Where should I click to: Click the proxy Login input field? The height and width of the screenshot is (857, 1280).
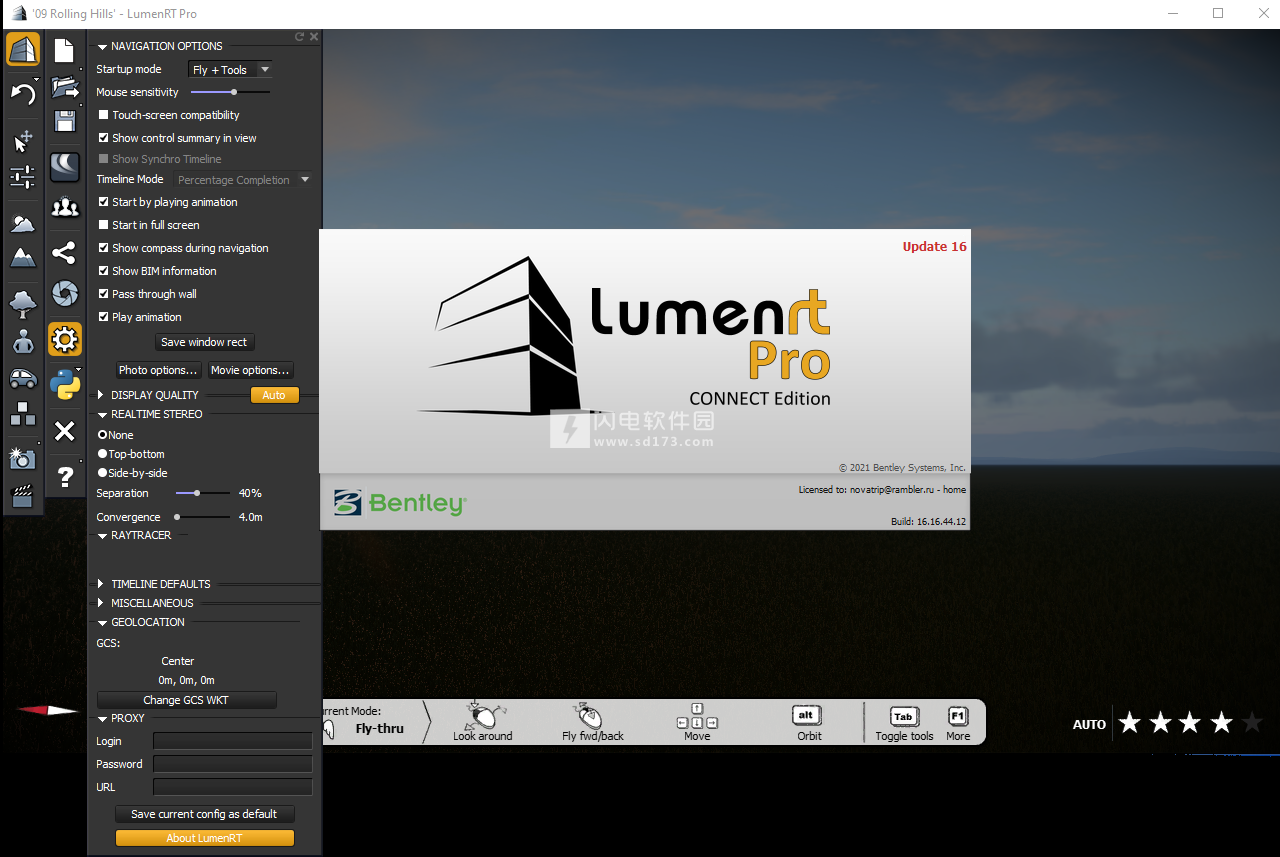[232, 741]
